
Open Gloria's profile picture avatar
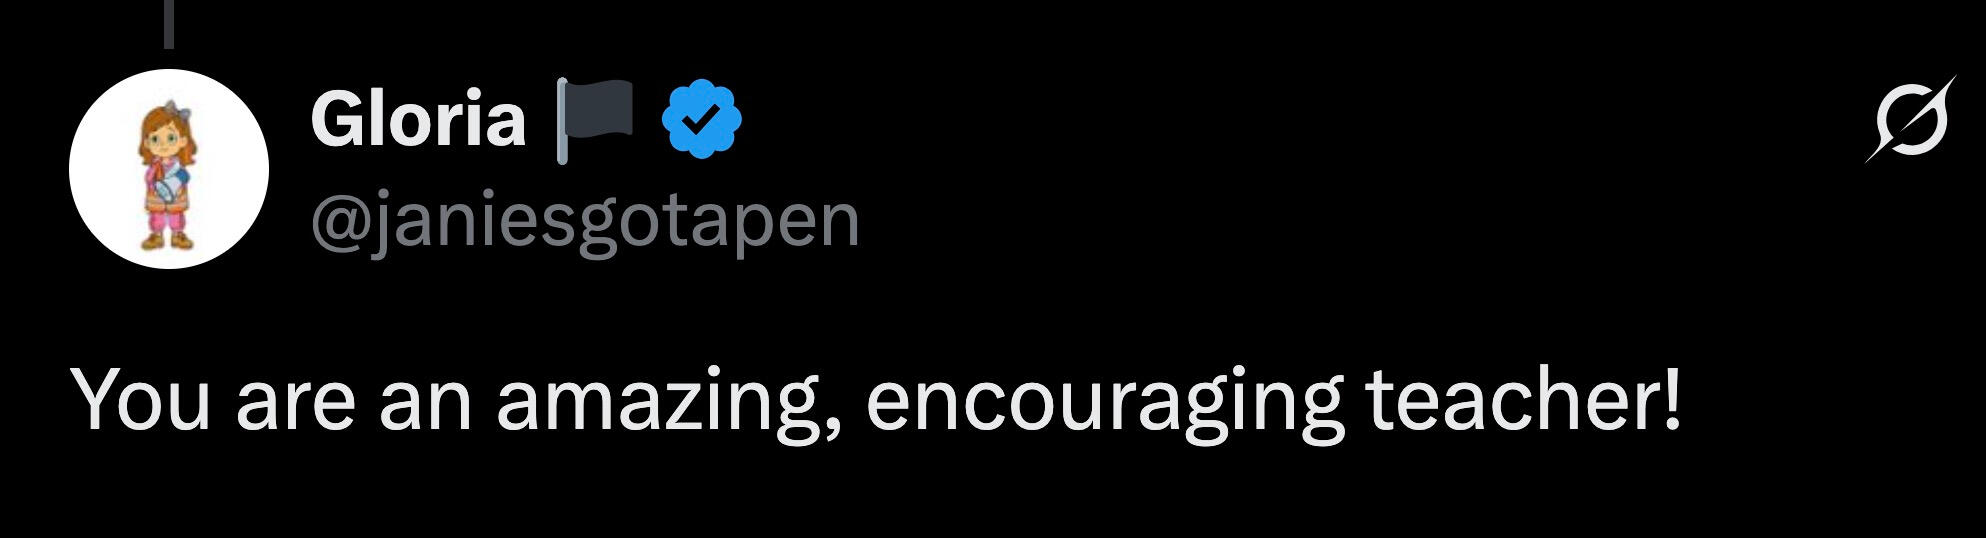pos(169,169)
